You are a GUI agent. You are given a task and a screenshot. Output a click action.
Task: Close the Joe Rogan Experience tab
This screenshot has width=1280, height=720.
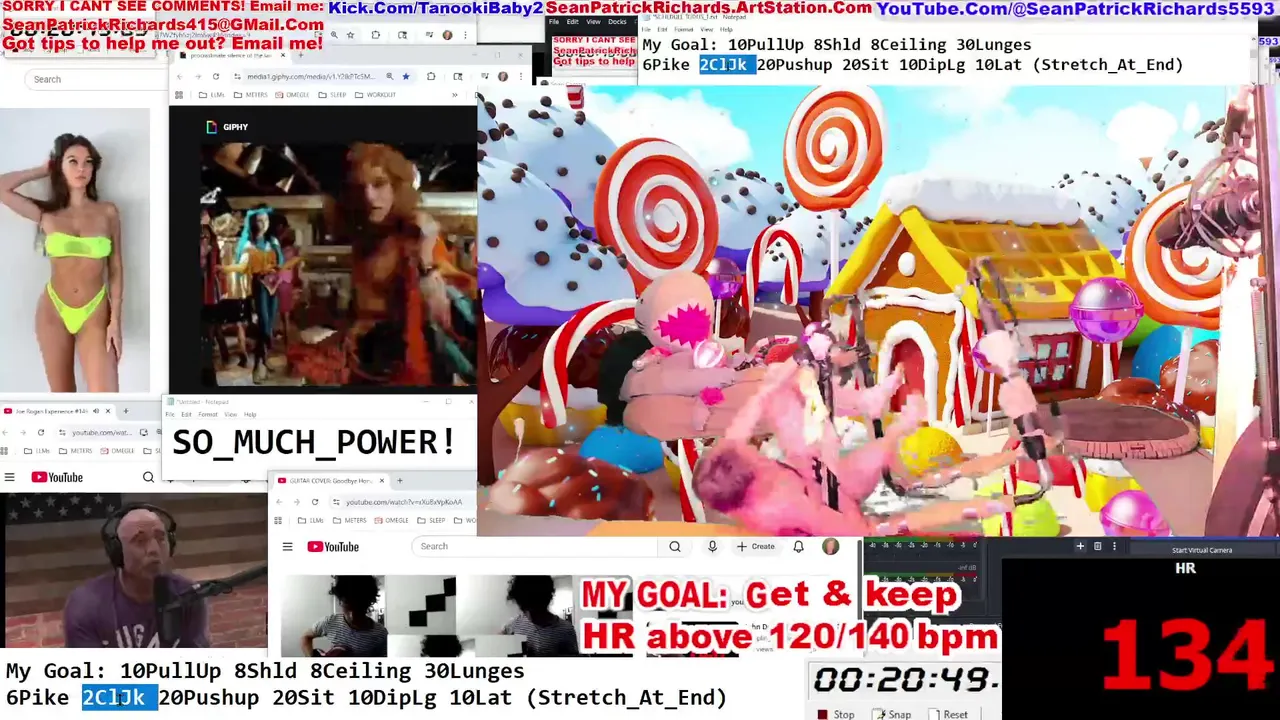coord(108,411)
